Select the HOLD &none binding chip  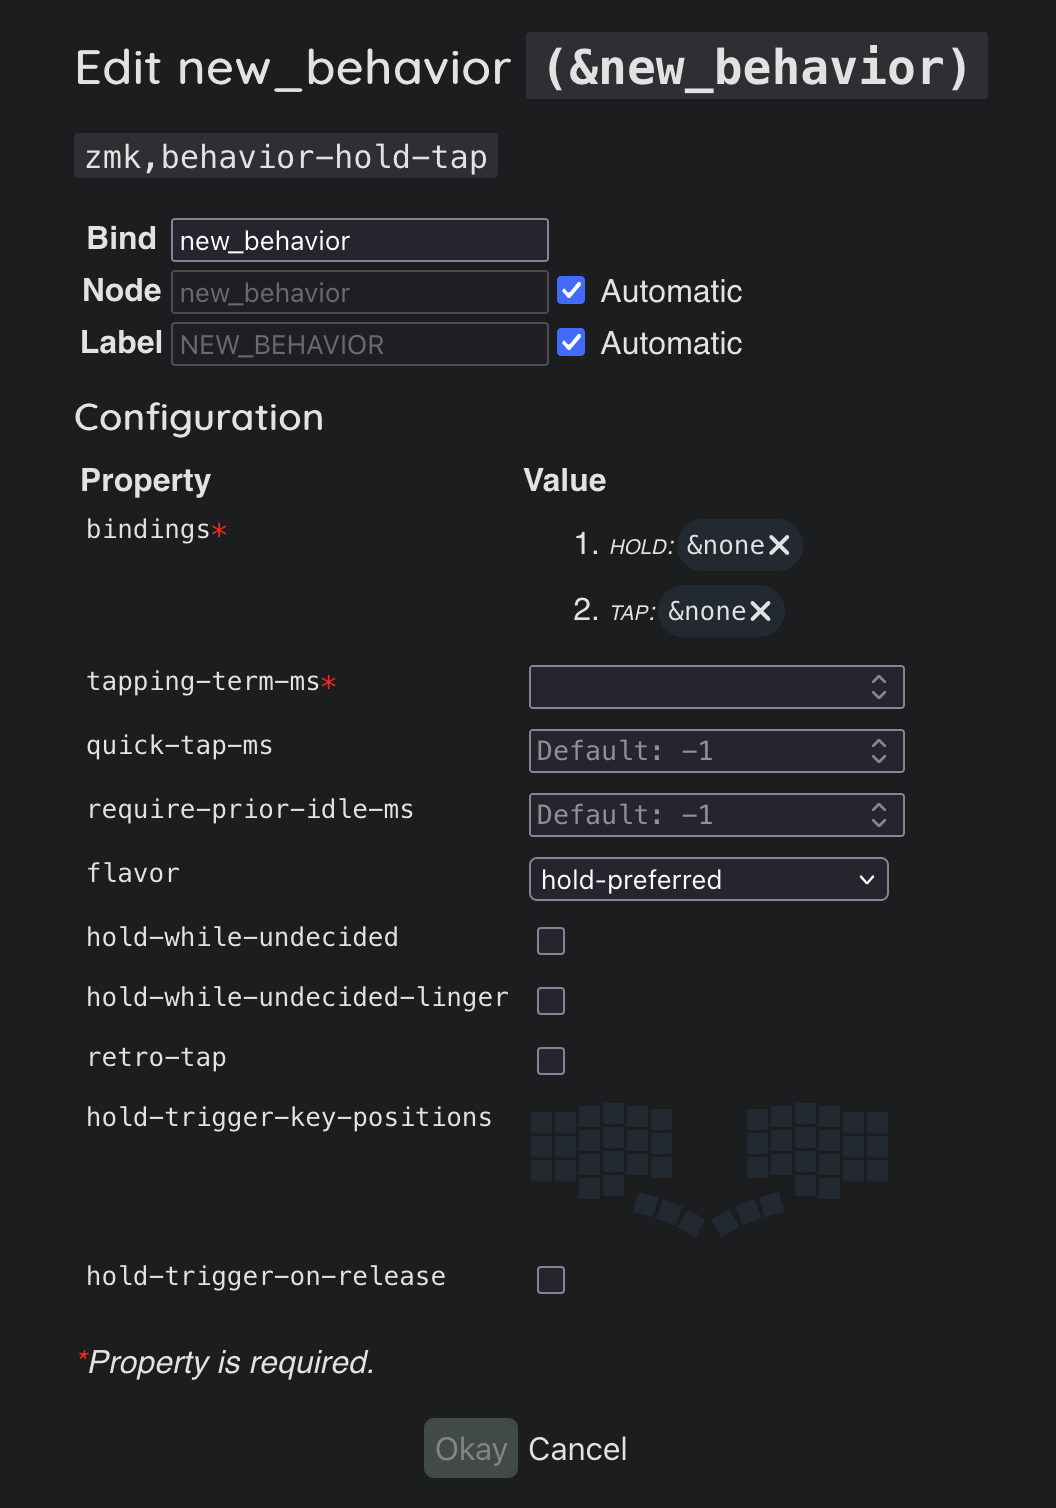[x=725, y=546]
